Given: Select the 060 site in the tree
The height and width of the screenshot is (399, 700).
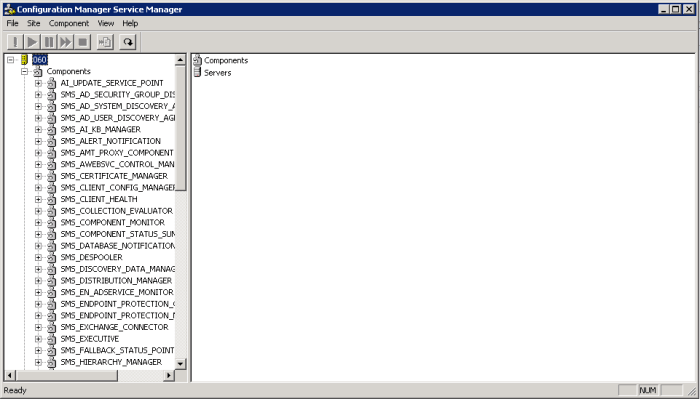Looking at the screenshot, I should click(x=40, y=60).
